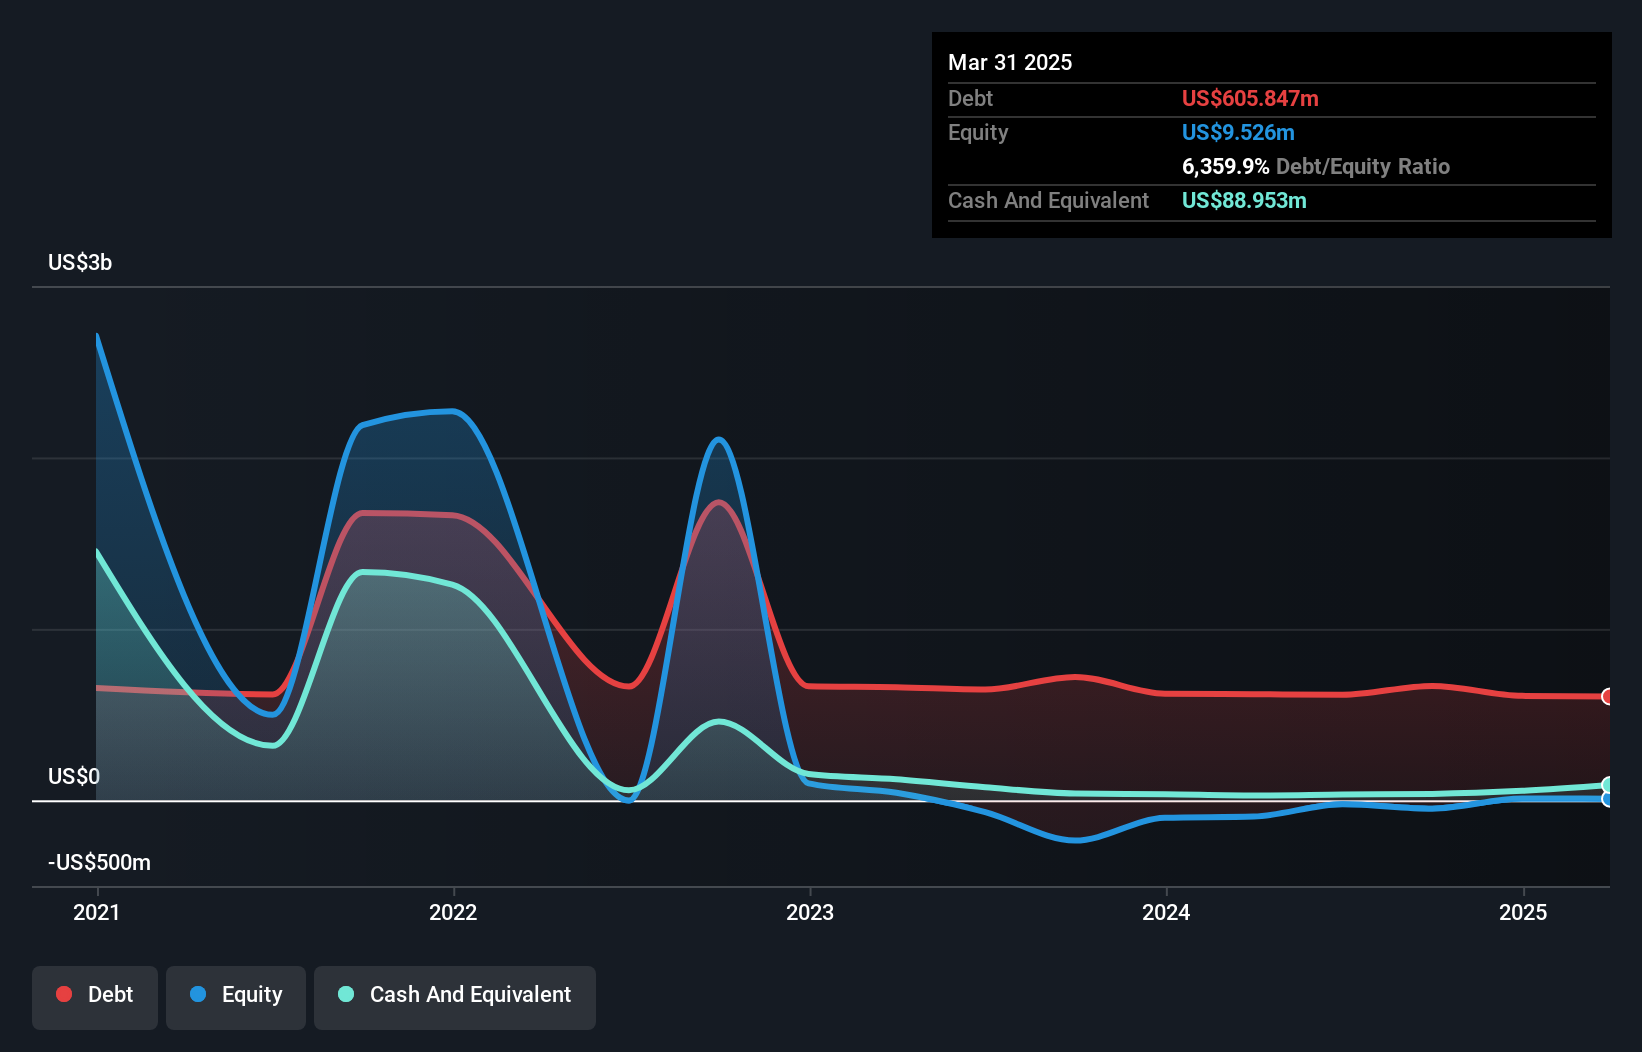Viewport: 1642px width, 1052px height.
Task: Click the Debt row label in tooltip
Action: tap(970, 98)
